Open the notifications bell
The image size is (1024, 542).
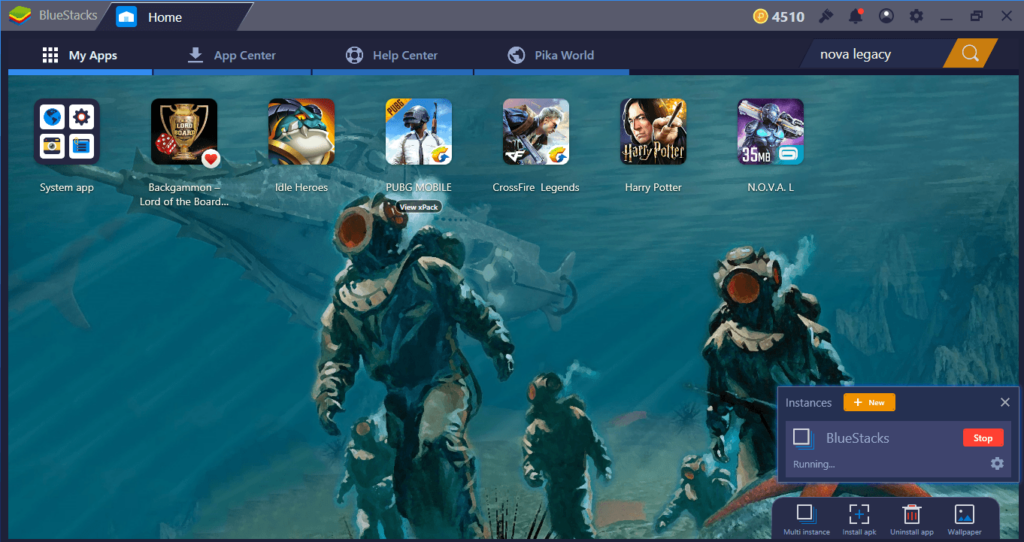856,16
